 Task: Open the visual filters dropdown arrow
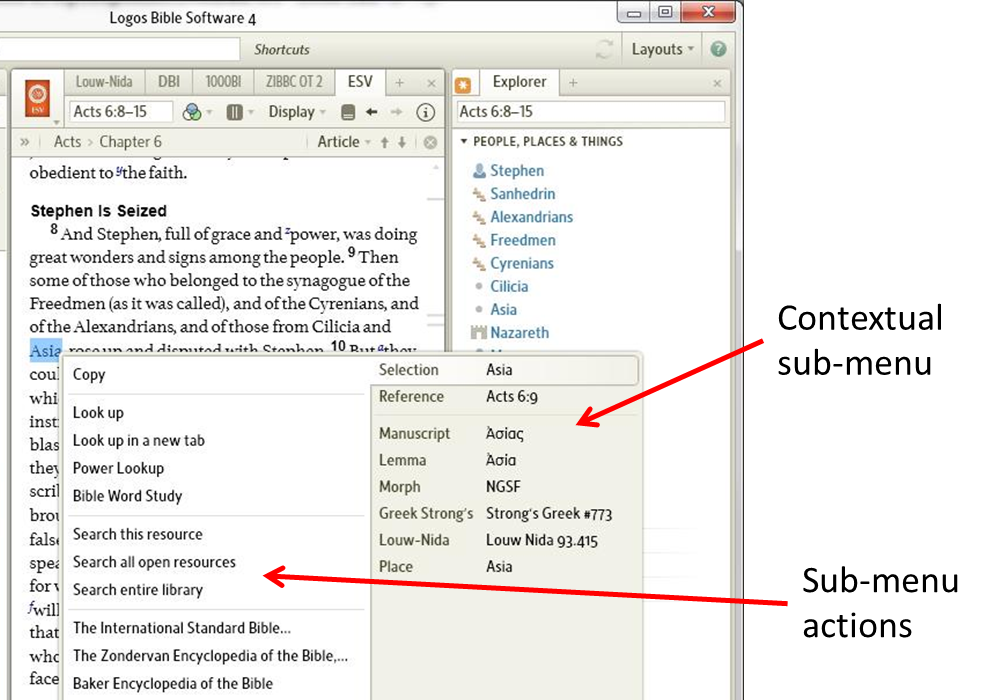[x=209, y=112]
